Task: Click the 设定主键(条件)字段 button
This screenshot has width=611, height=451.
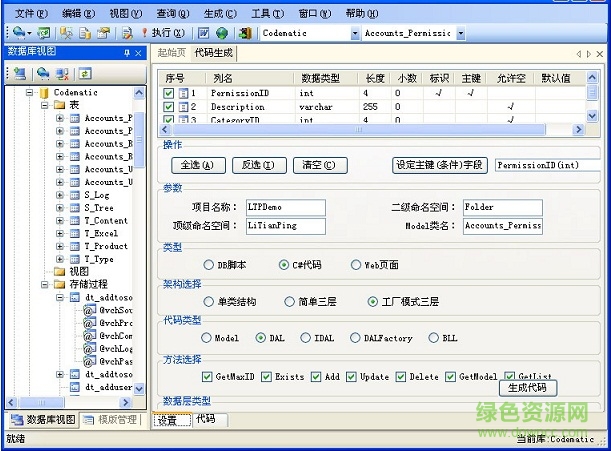Action: [440, 165]
